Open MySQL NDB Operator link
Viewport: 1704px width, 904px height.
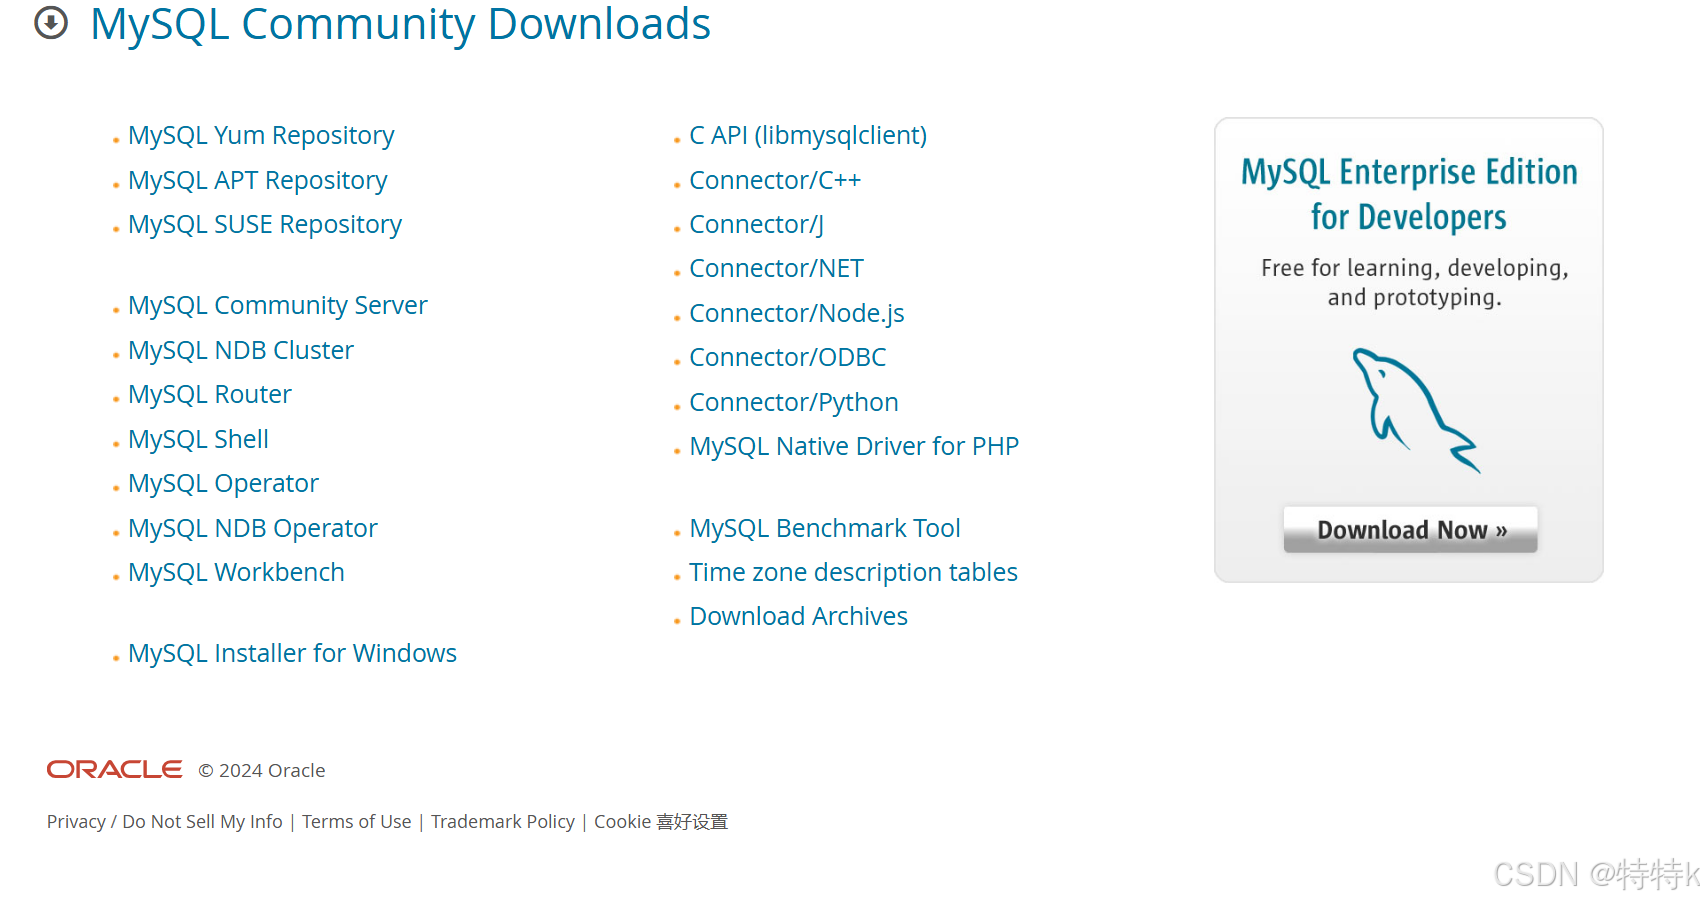[253, 528]
